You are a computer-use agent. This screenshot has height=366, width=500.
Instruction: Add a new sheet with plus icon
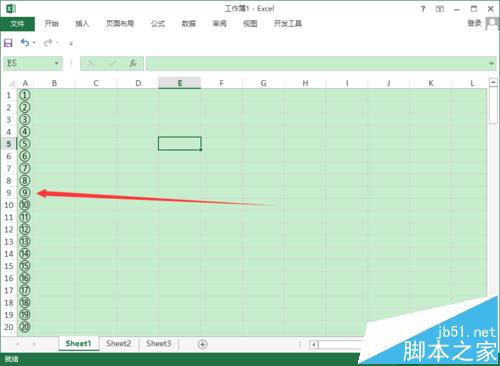pos(202,344)
